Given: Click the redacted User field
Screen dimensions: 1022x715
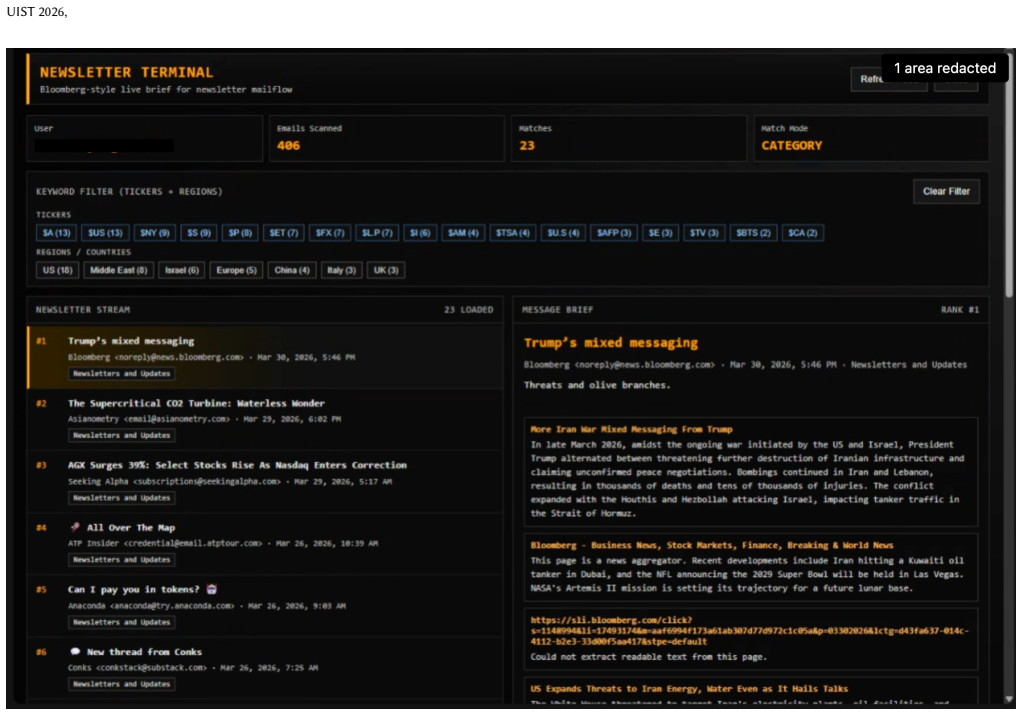Looking at the screenshot, I should (x=104, y=146).
